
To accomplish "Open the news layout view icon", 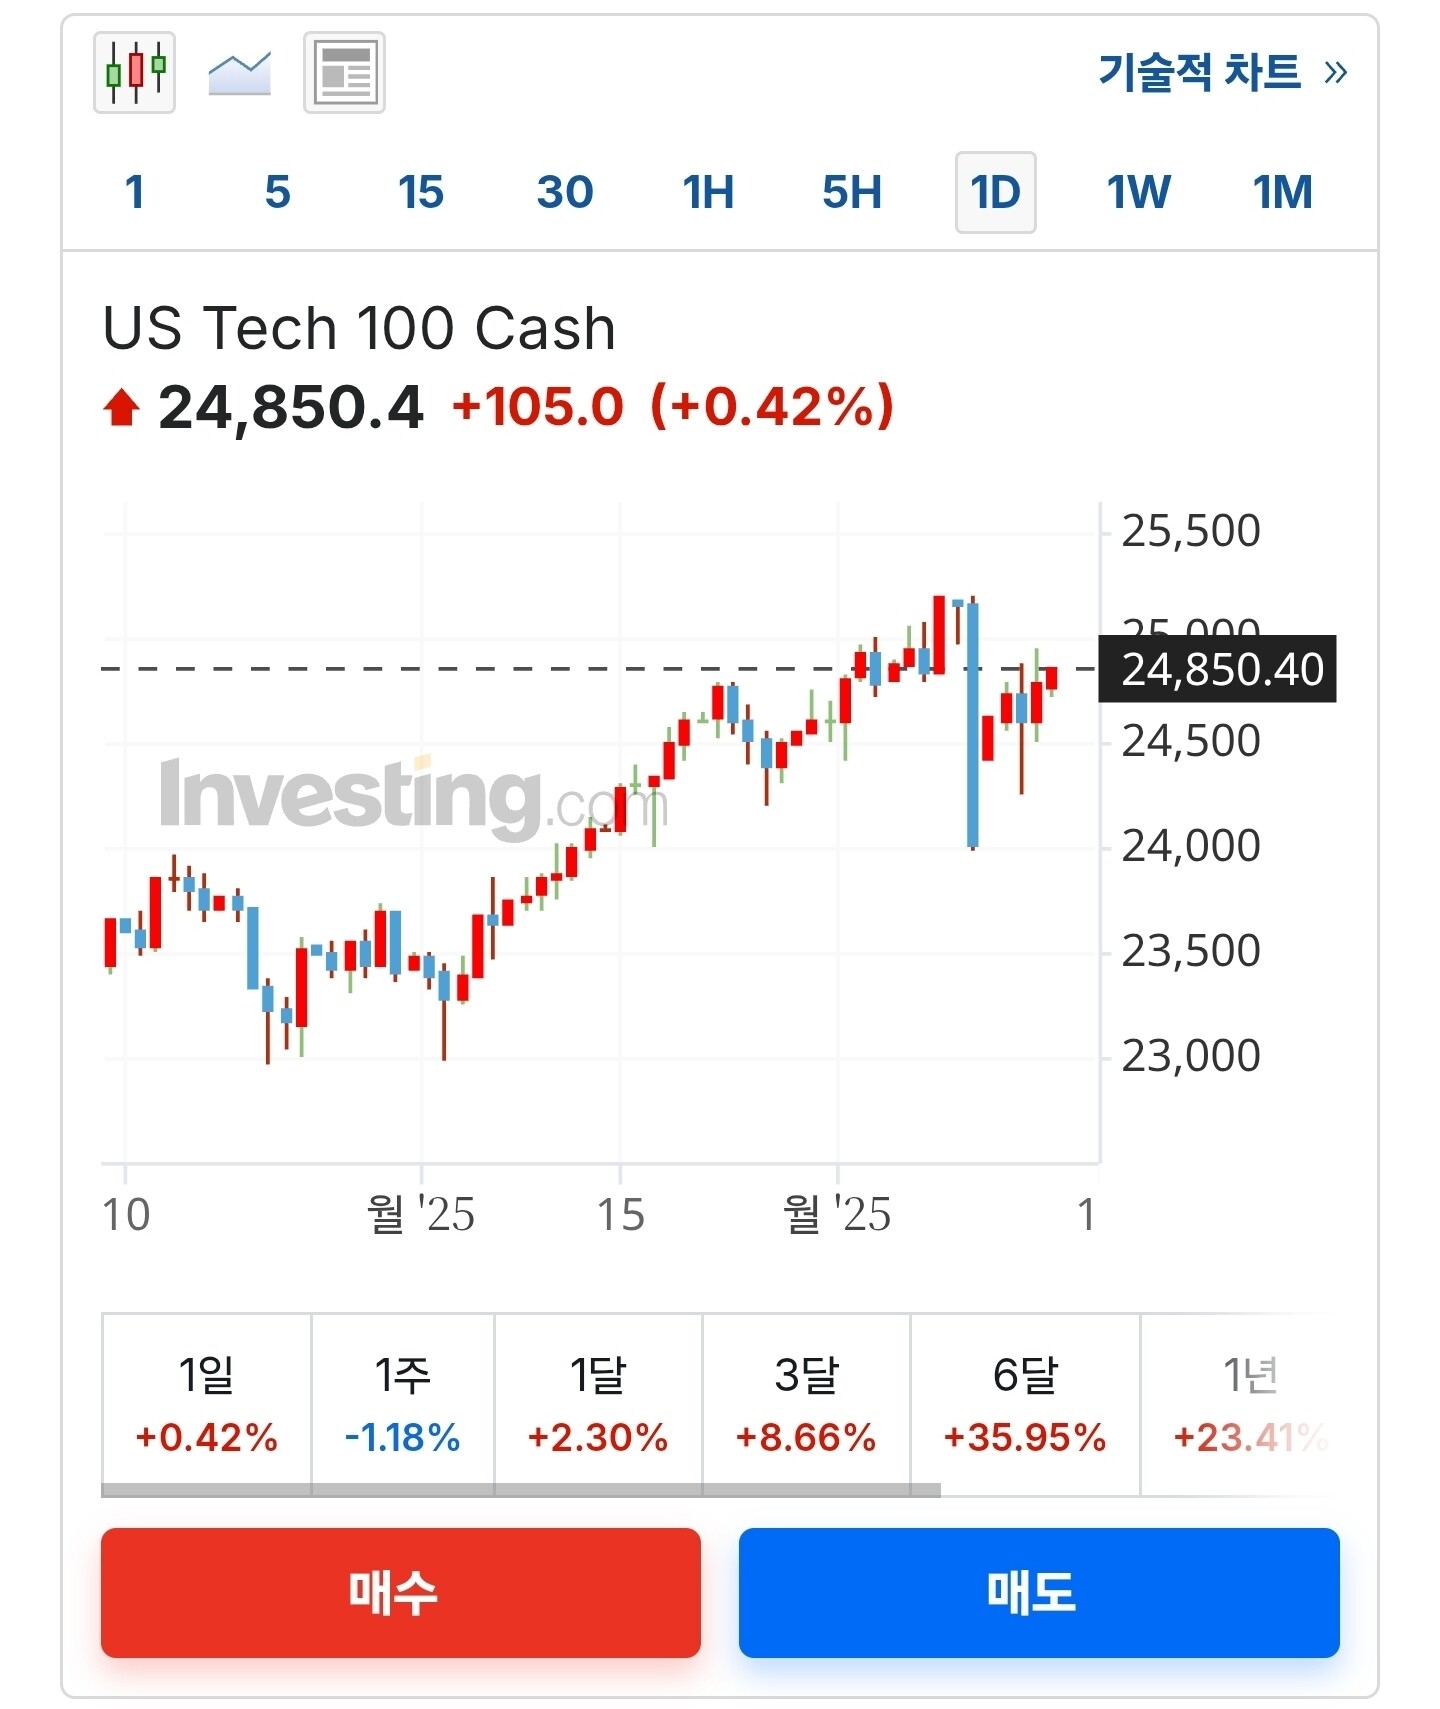I will 344,73.
